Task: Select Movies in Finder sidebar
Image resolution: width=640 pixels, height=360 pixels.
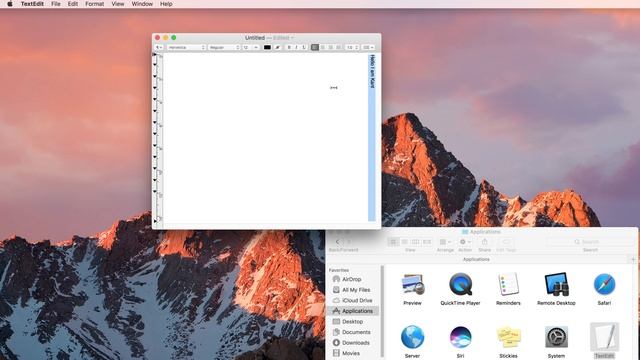Action: pyautogui.click(x=352, y=353)
